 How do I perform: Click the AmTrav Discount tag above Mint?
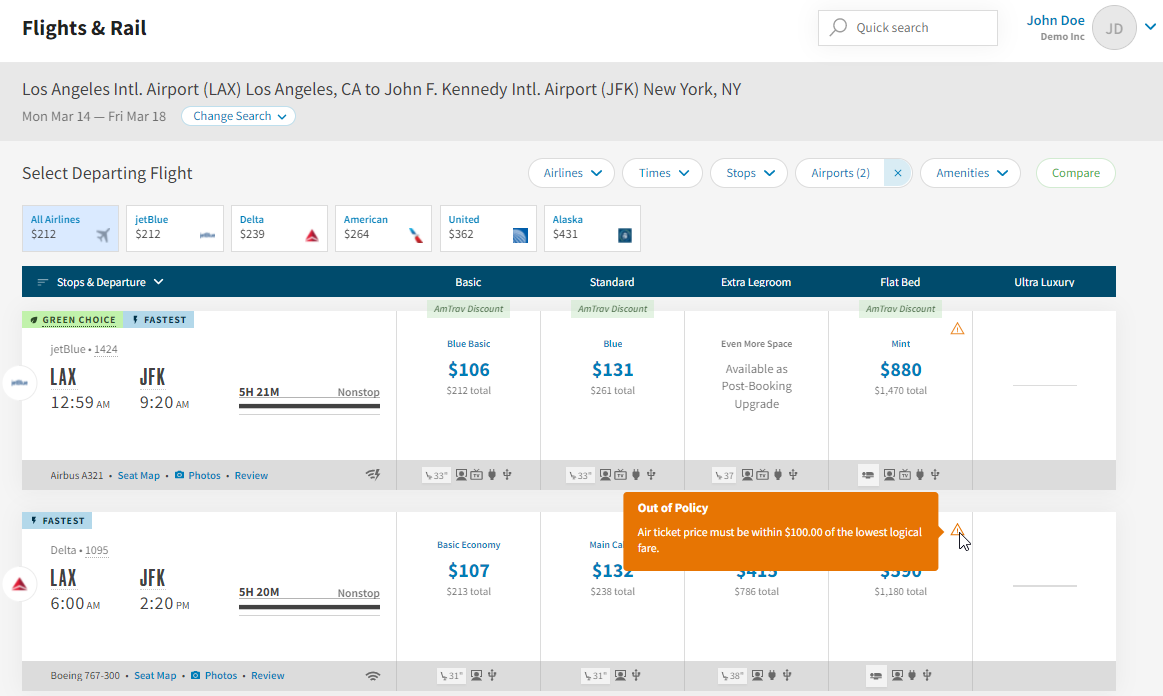coord(900,309)
